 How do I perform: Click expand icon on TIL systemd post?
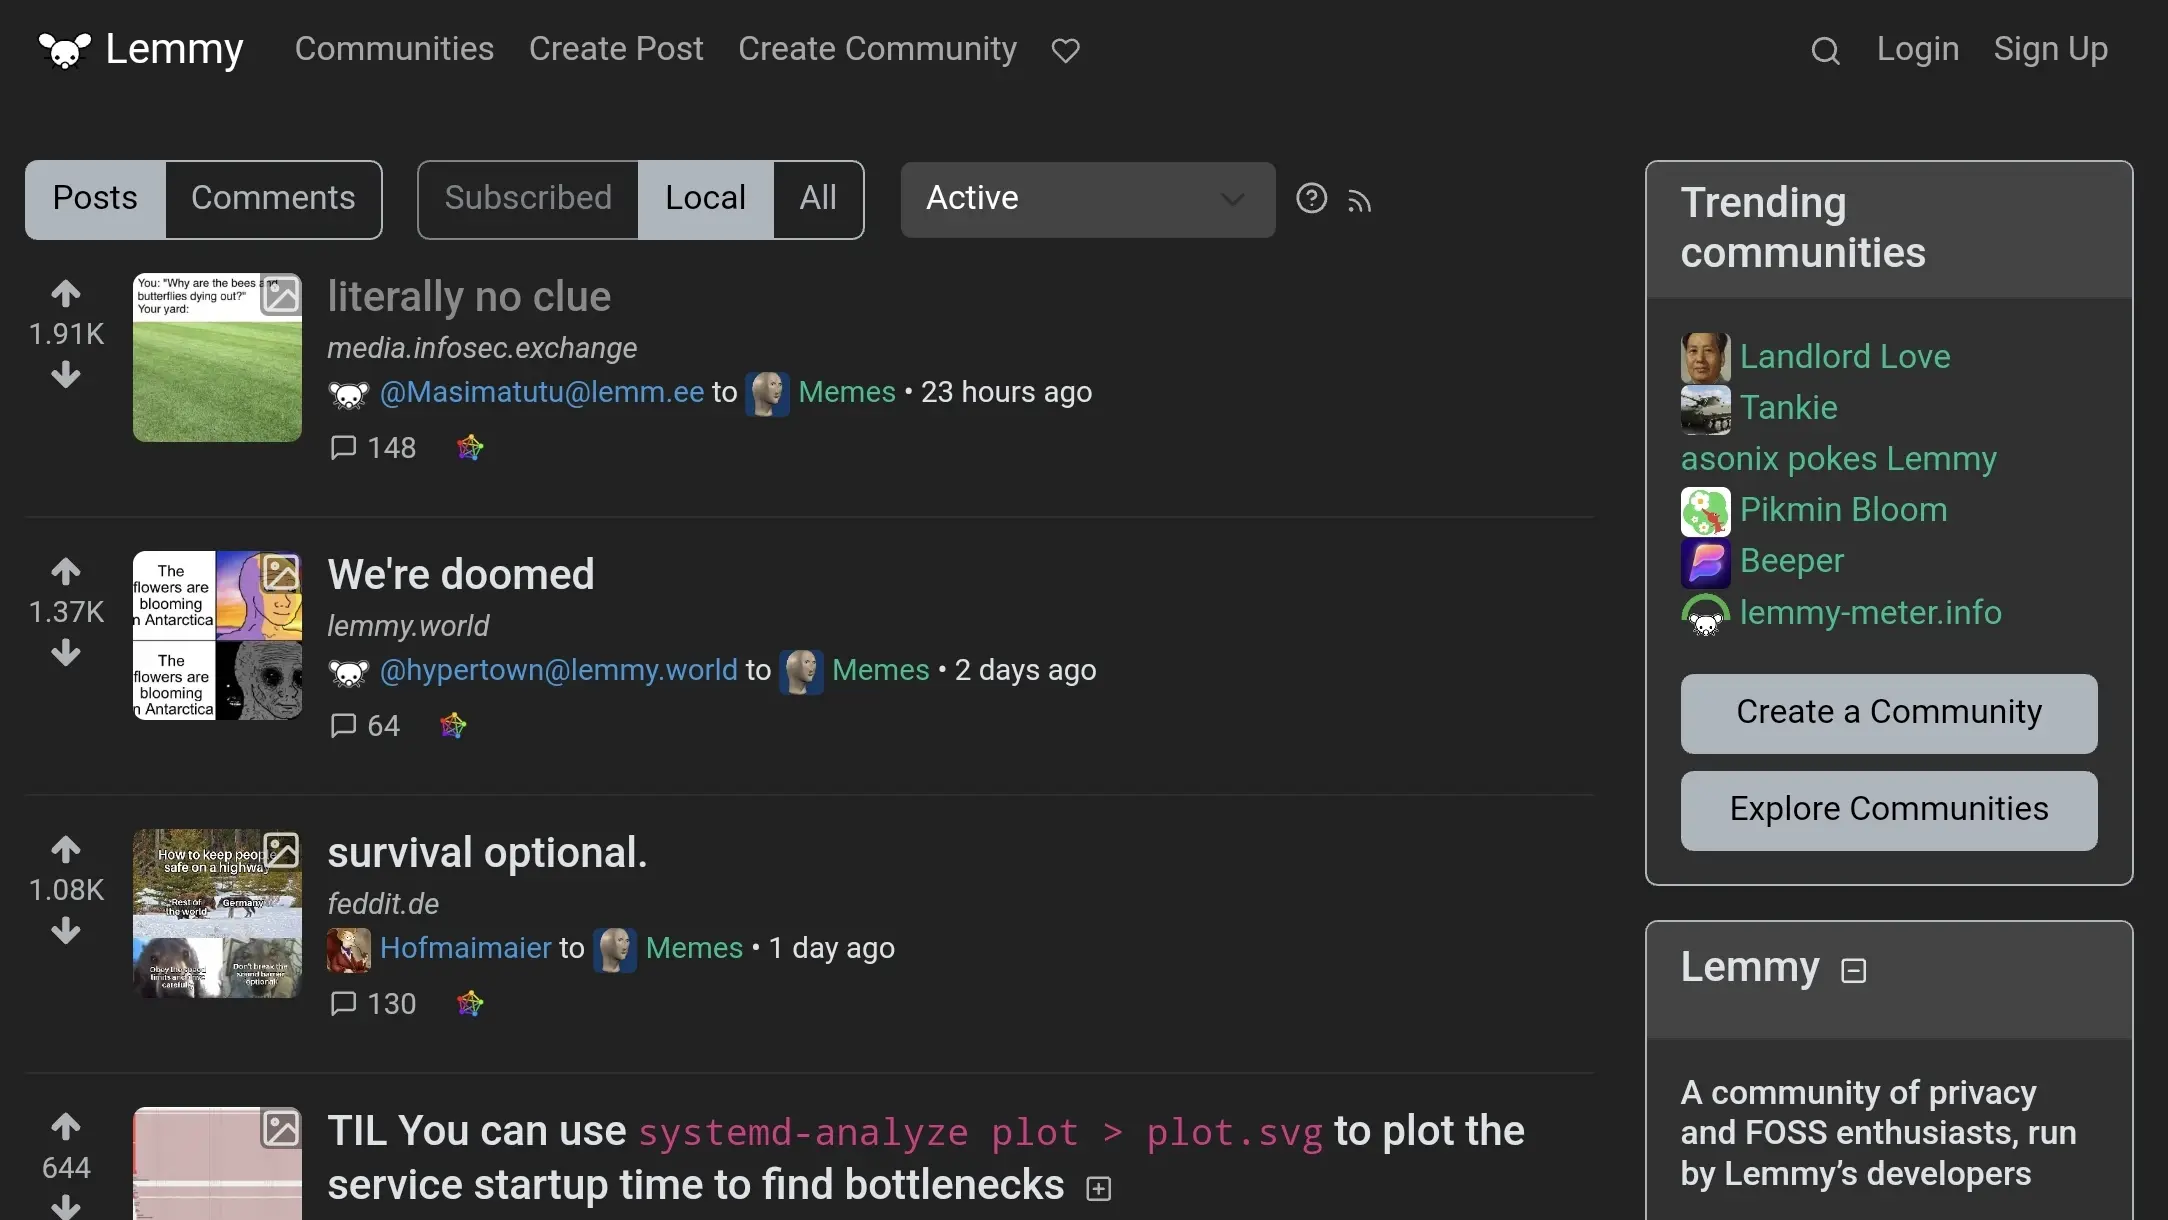click(x=1099, y=1189)
